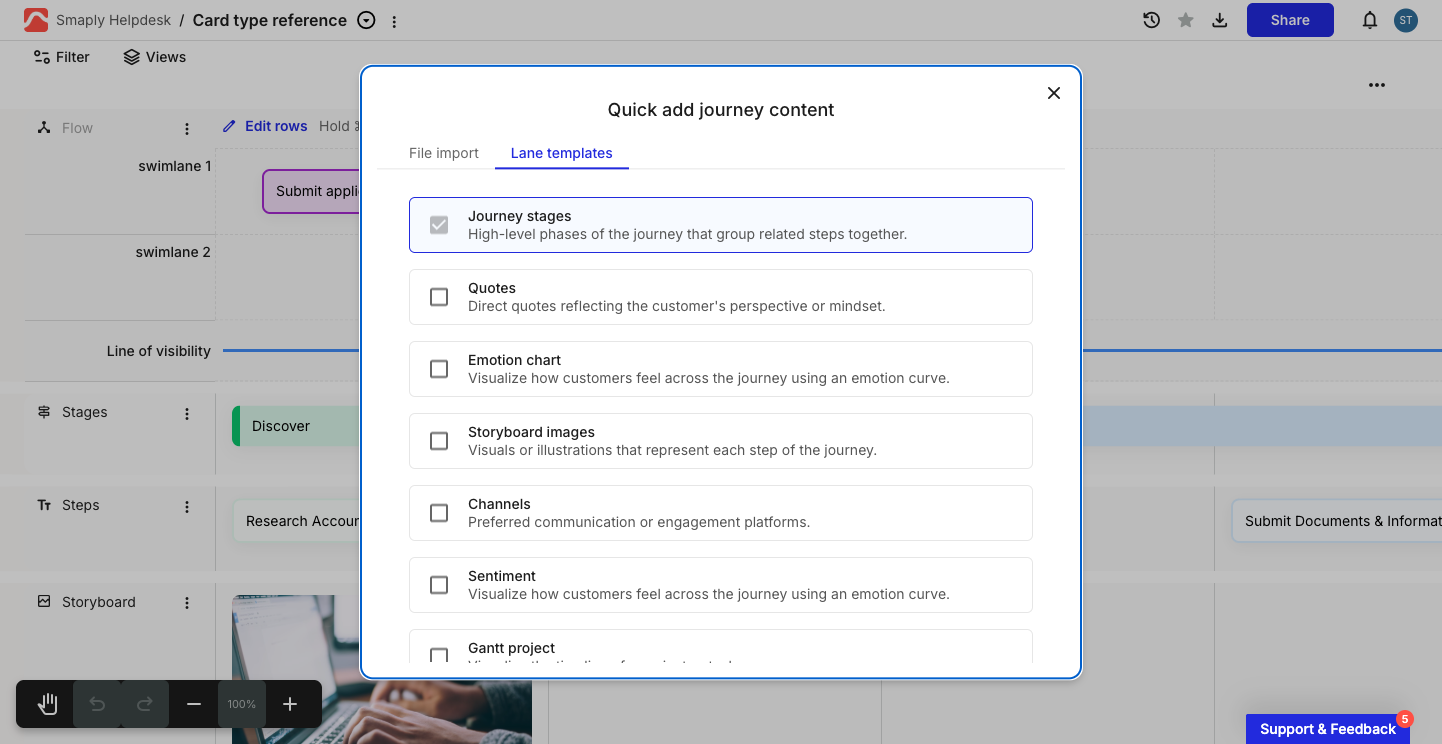Check the Quotes template checkbox
1442x744 pixels.
pyautogui.click(x=439, y=297)
